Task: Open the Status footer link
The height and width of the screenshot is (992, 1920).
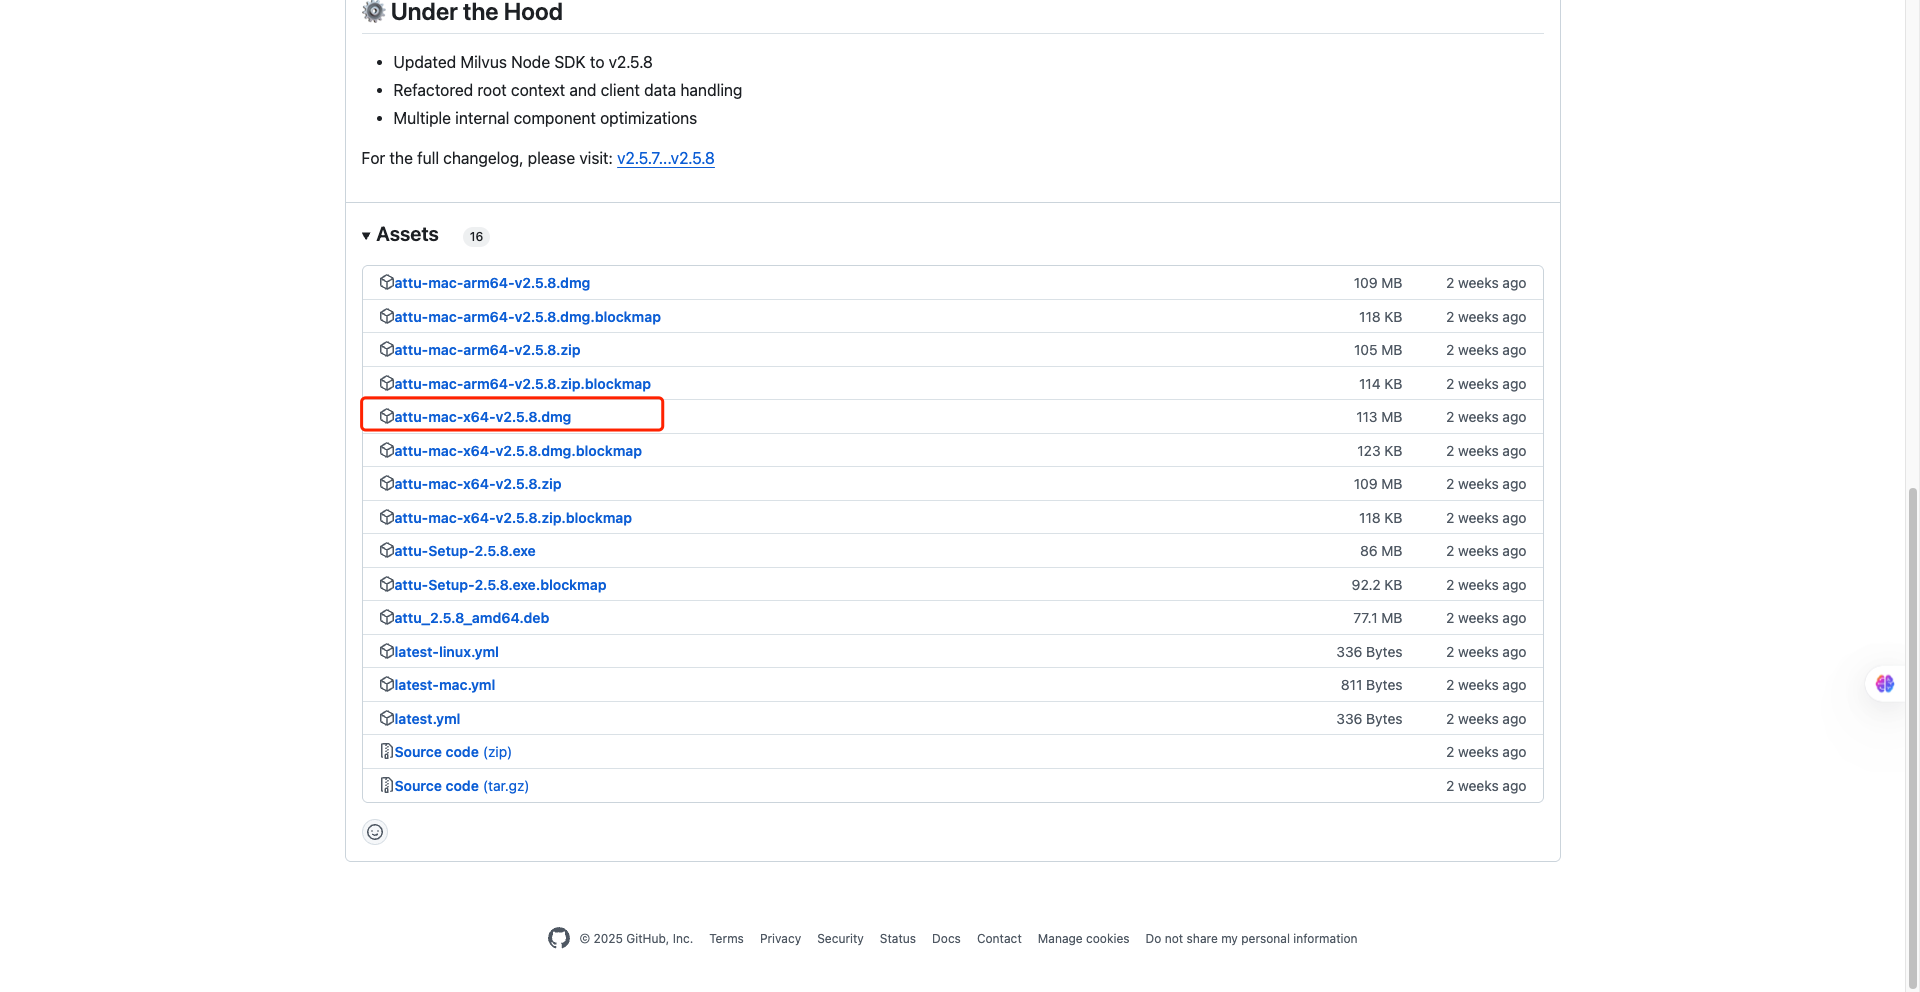Action: tap(898, 939)
